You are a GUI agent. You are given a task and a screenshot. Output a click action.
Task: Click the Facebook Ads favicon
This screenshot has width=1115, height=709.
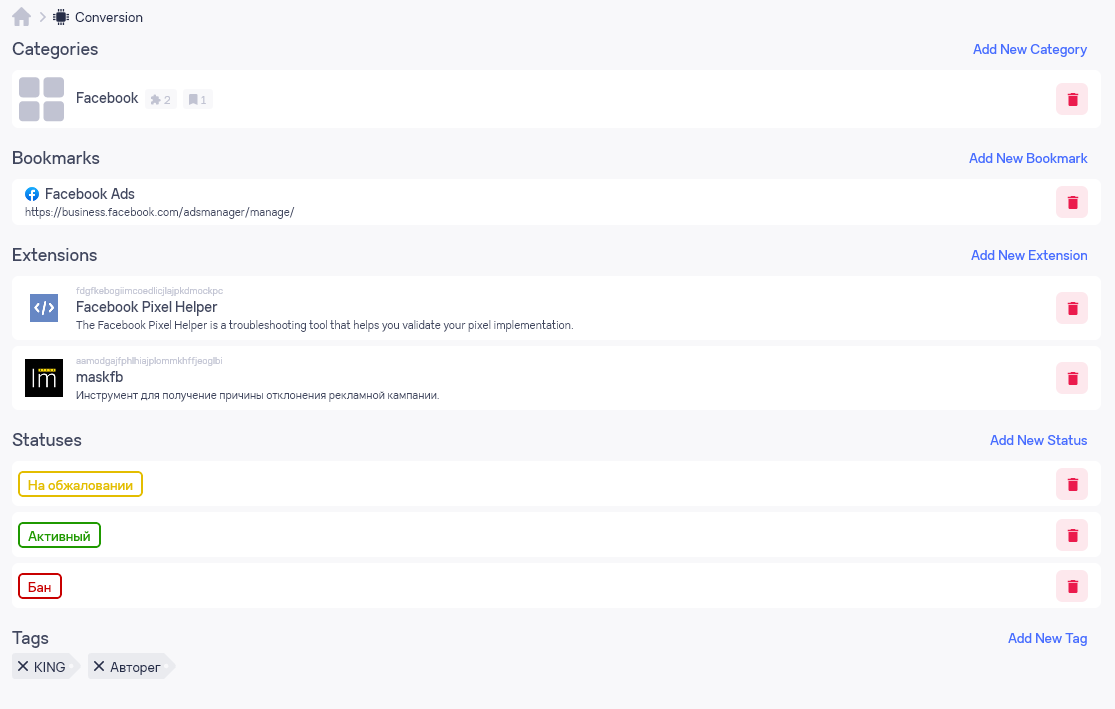[32, 194]
